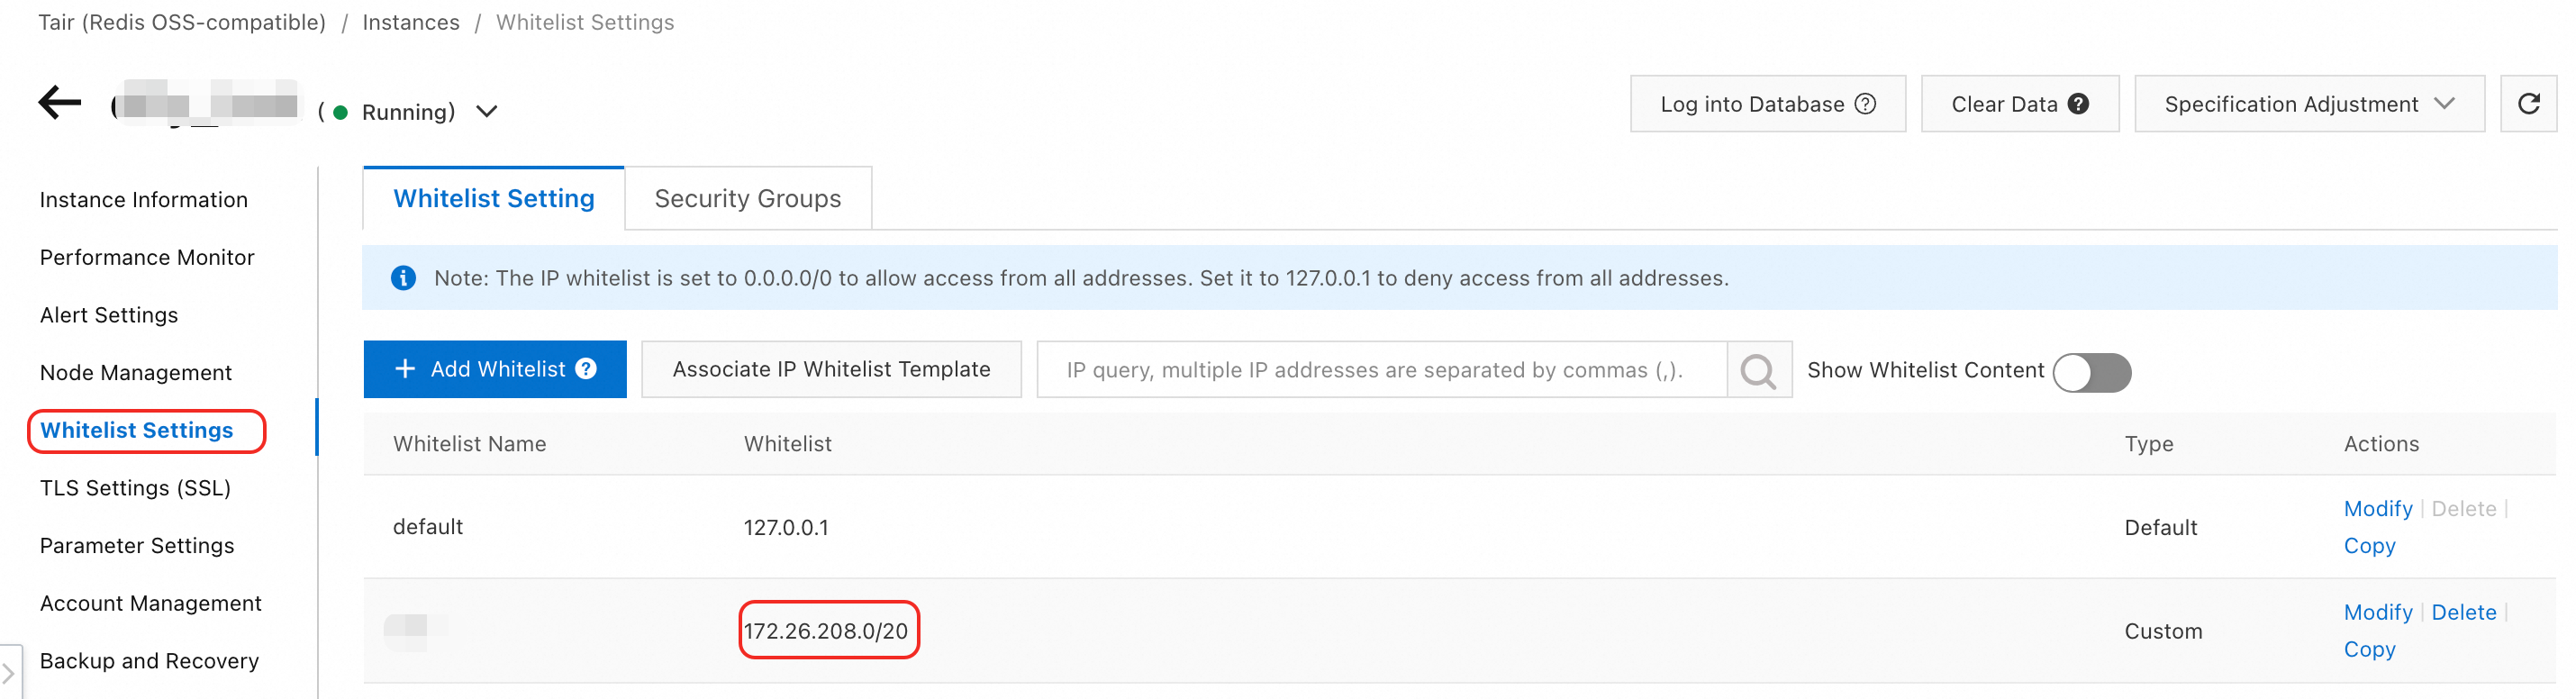Image resolution: width=2576 pixels, height=699 pixels.
Task: Select the Whitelist Setting tab
Action: 494,199
